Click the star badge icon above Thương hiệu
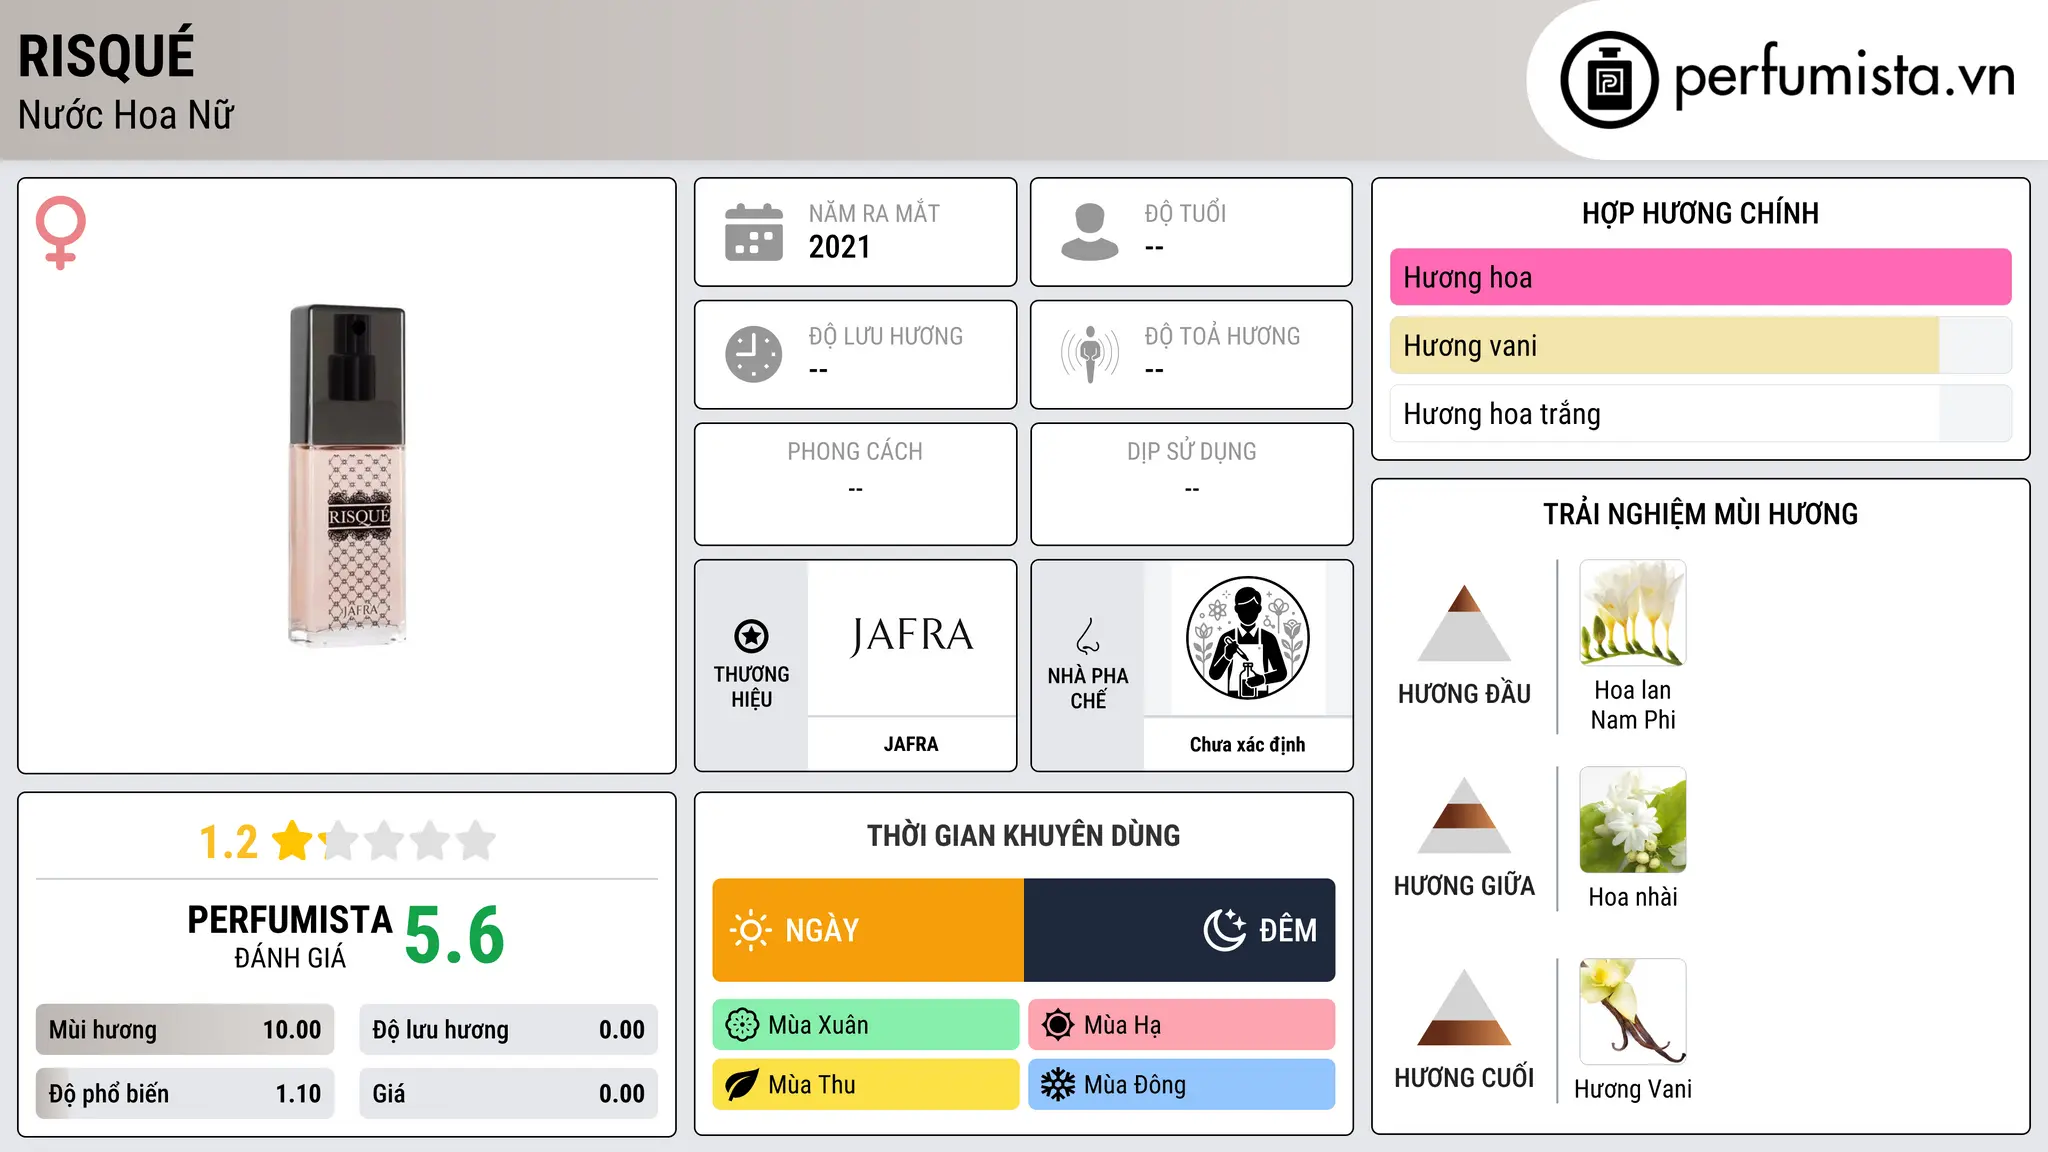 (x=751, y=635)
